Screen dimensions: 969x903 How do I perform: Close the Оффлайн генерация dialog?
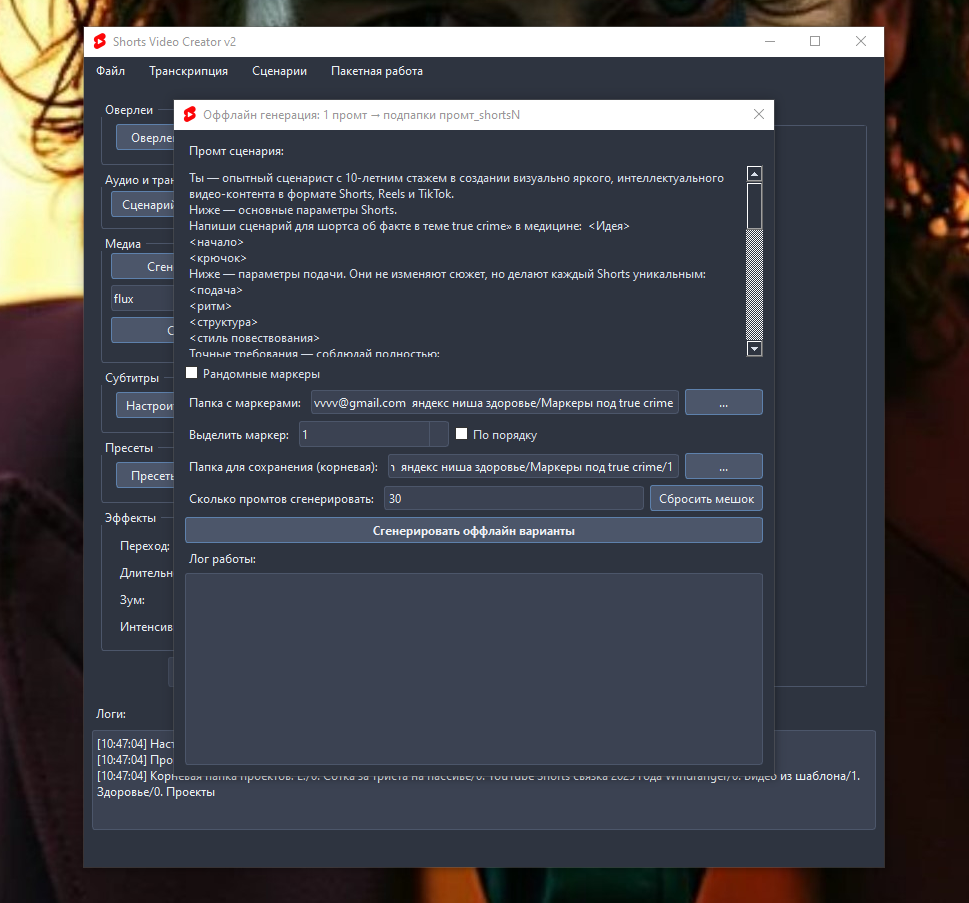(759, 114)
